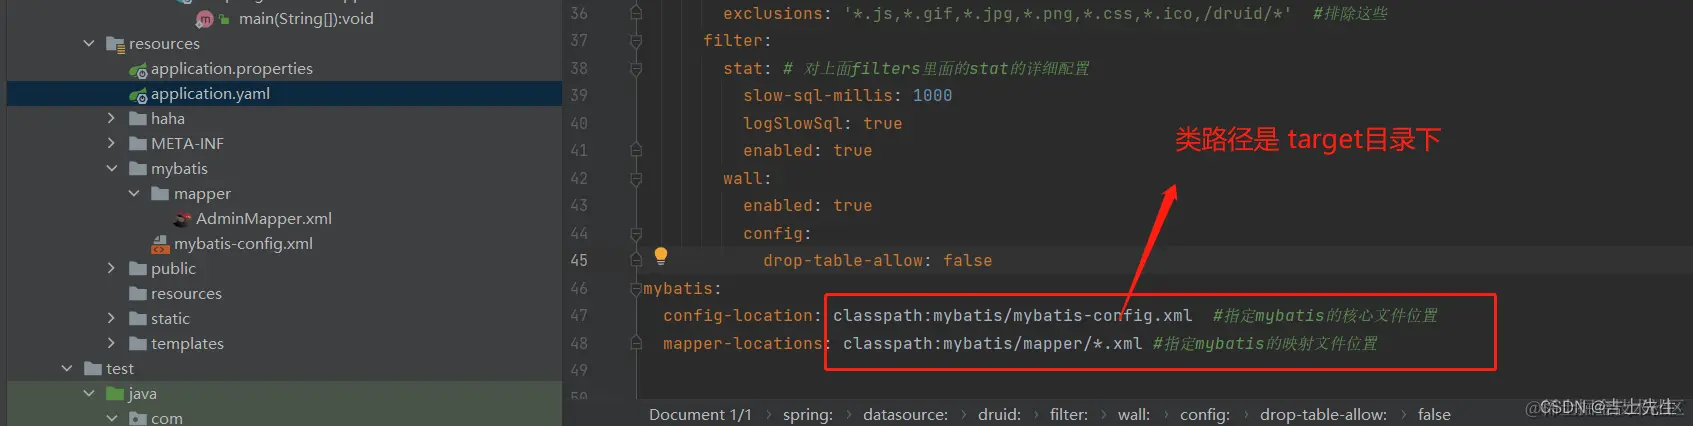Click breadcrumb 'spring:'
The width and height of the screenshot is (1693, 426).
(808, 415)
